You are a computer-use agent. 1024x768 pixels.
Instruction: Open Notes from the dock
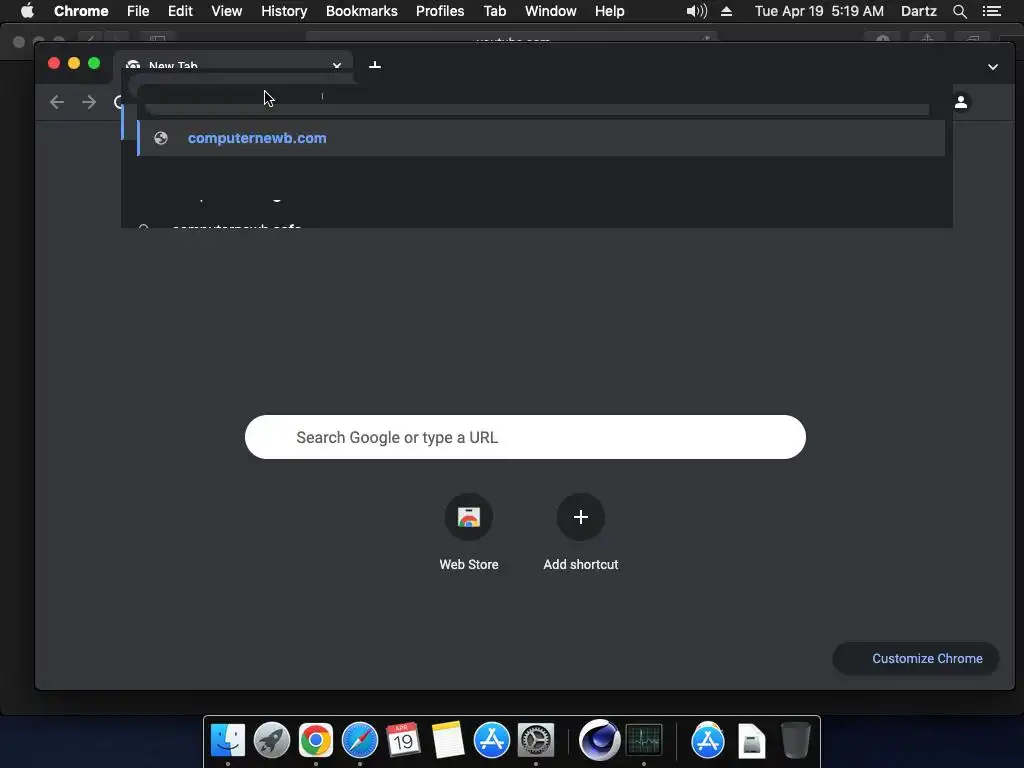tap(447, 741)
